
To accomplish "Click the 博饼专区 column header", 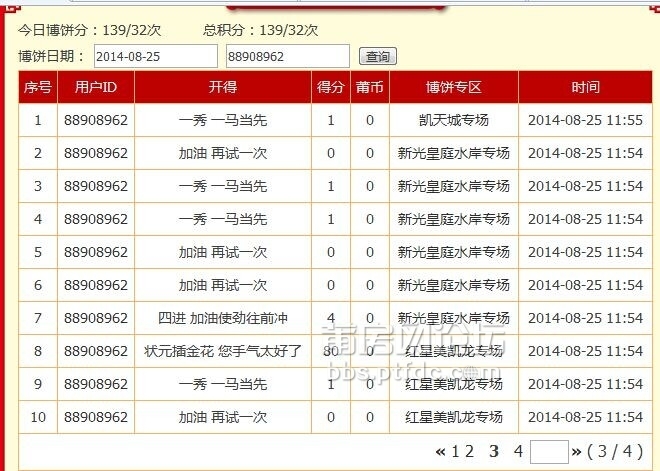I will point(454,87).
